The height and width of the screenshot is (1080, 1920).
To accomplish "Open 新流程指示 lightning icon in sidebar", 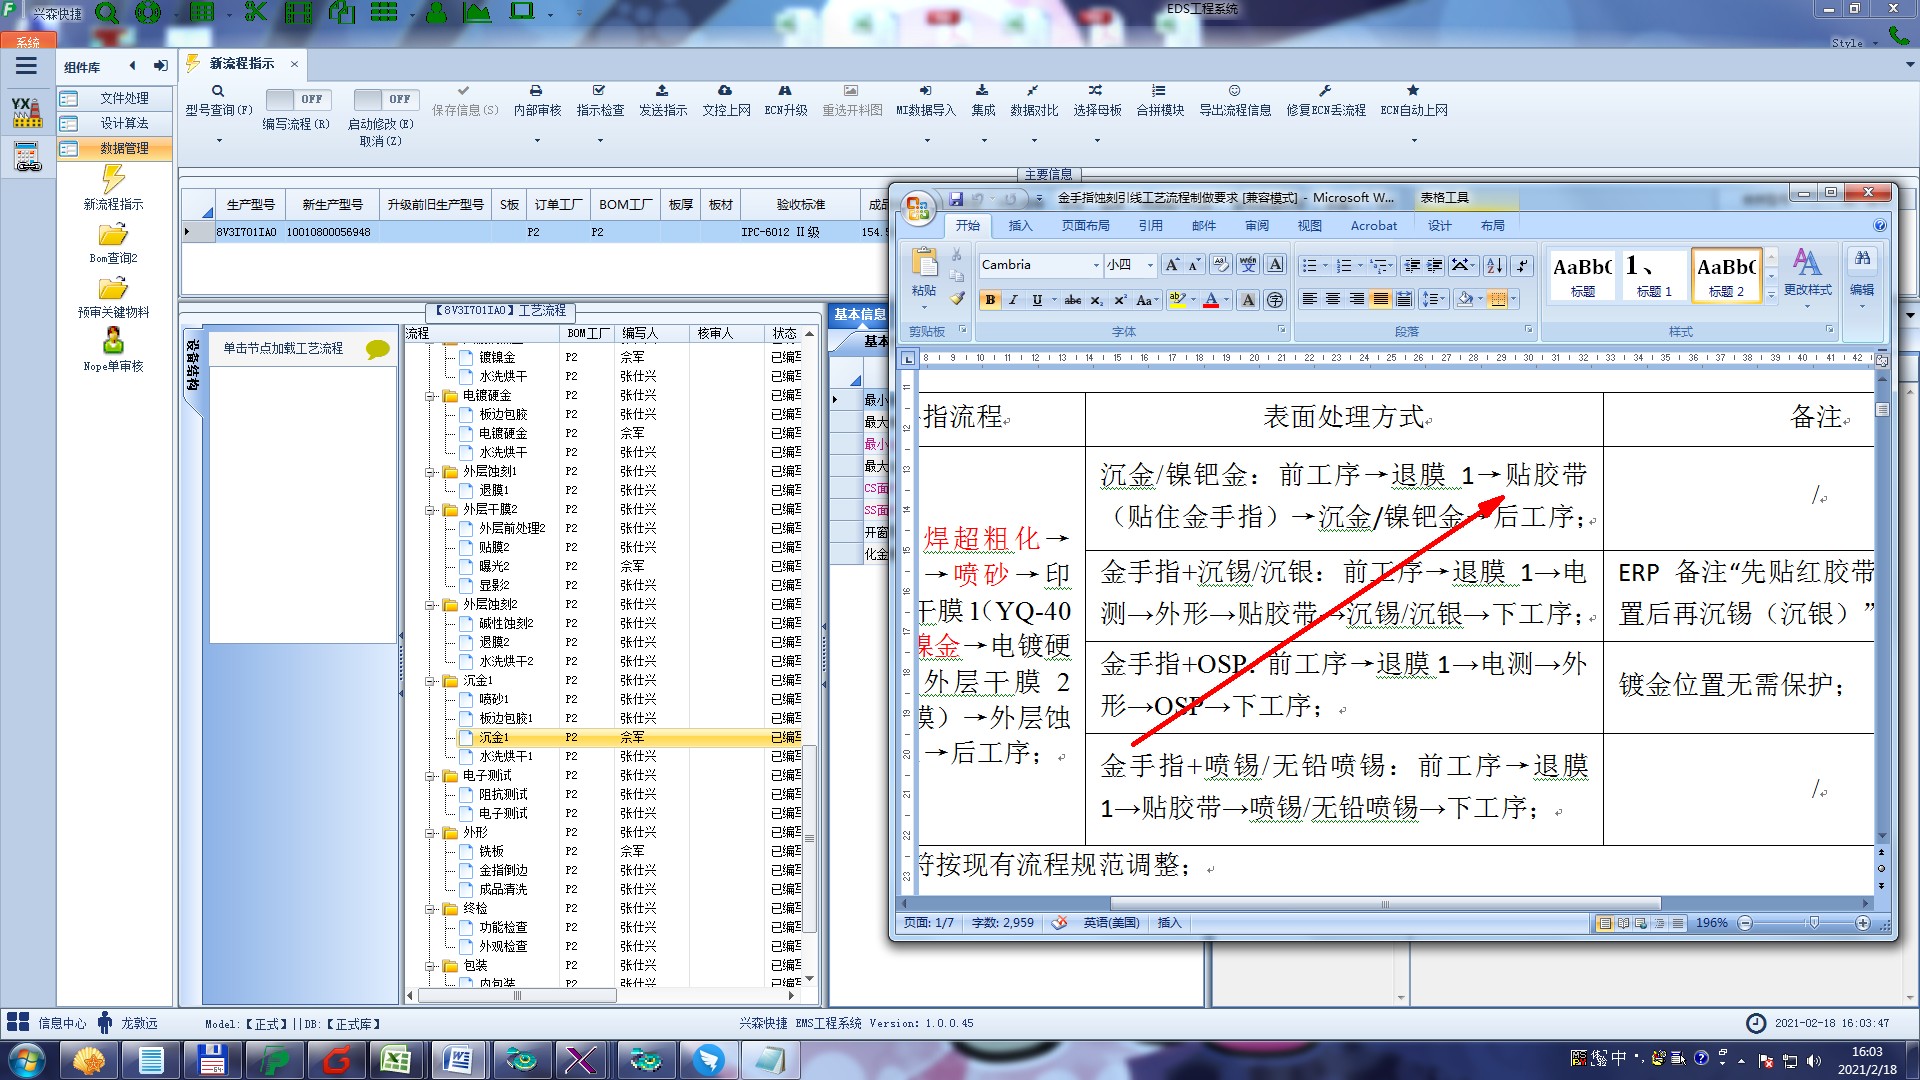I will click(113, 180).
